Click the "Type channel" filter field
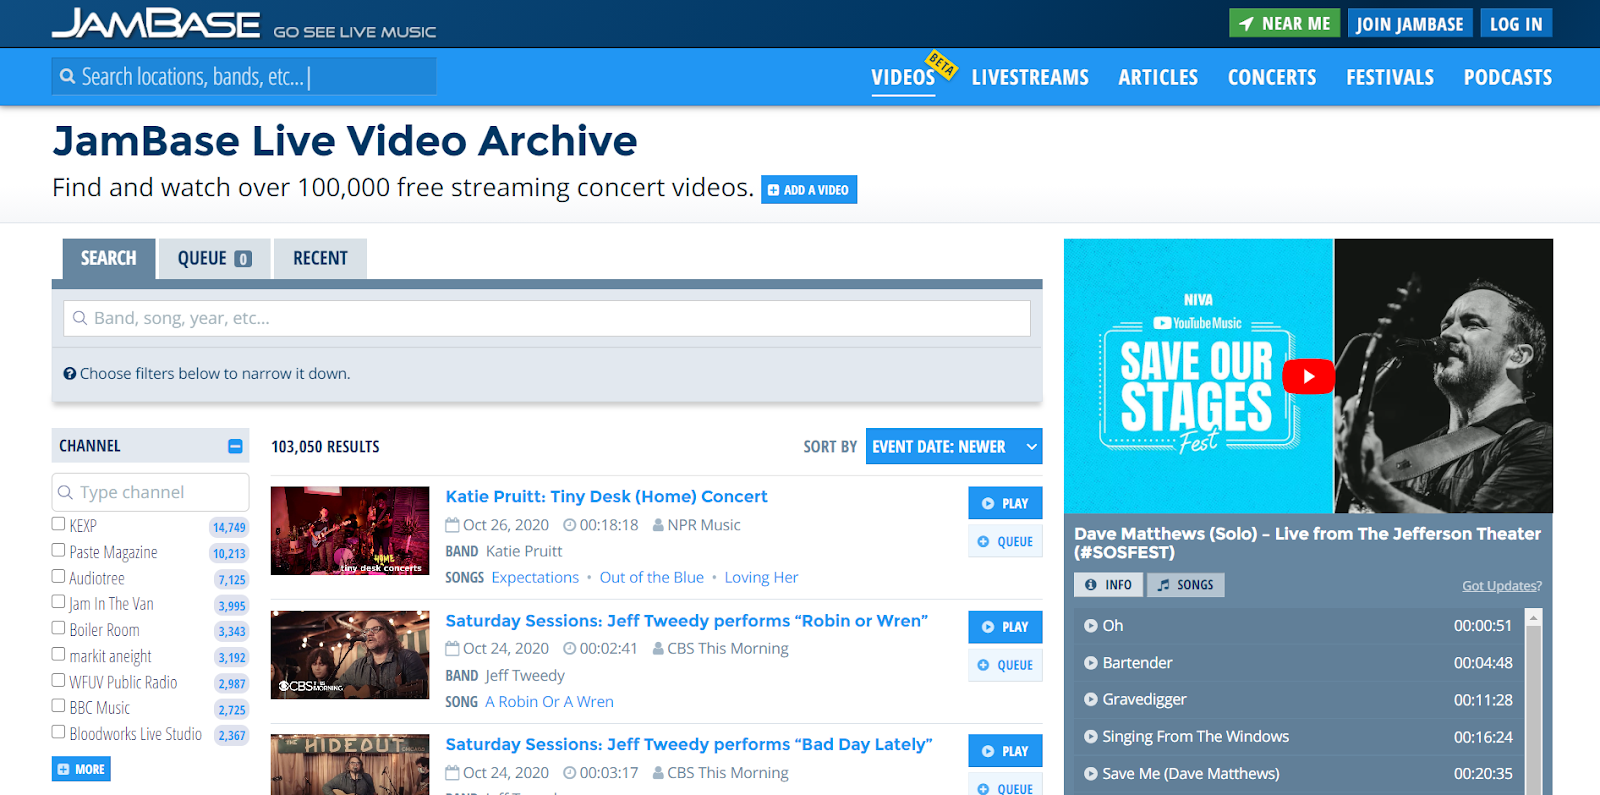The height and width of the screenshot is (795, 1600). 150,492
